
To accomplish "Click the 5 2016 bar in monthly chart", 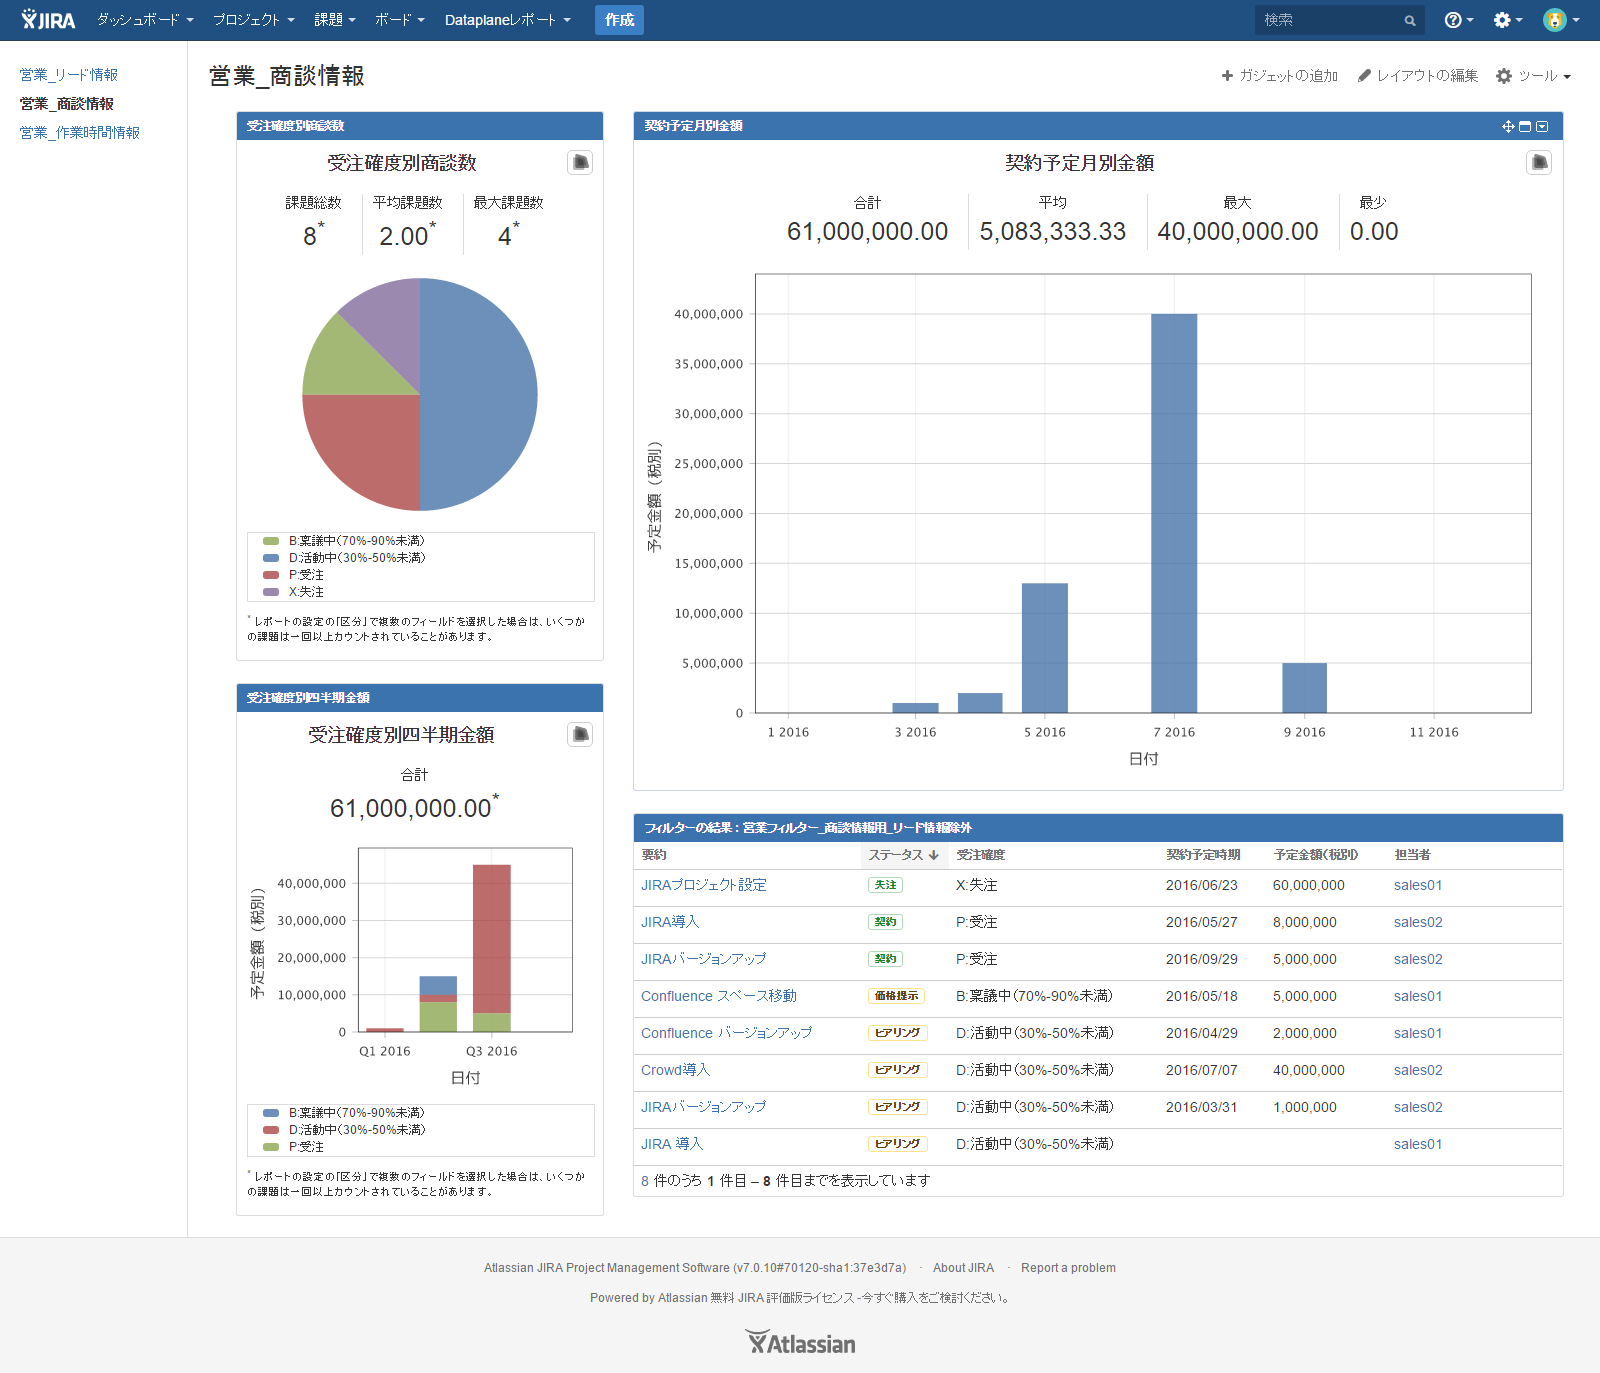I will coord(1045,648).
